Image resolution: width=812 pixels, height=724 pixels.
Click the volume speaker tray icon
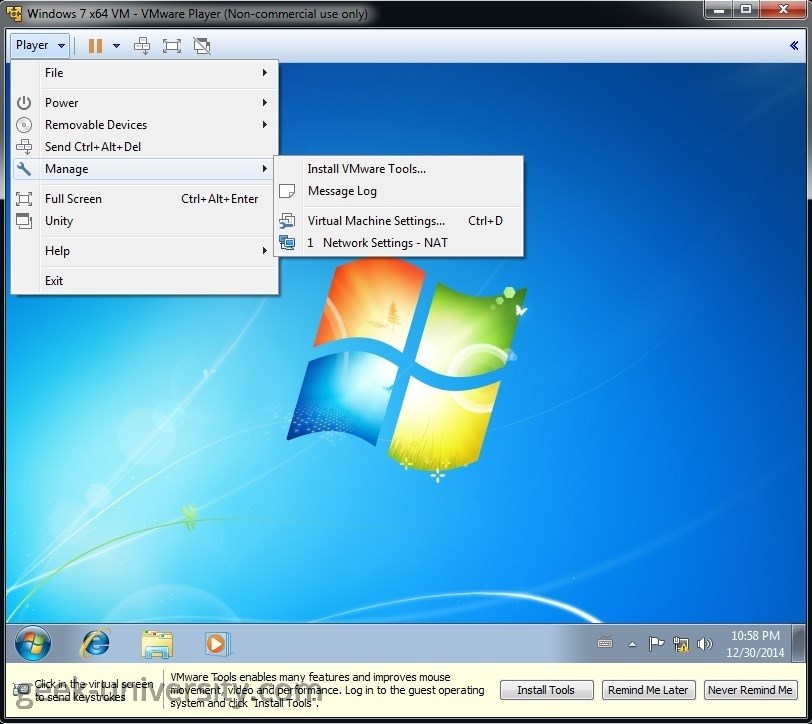(x=704, y=644)
